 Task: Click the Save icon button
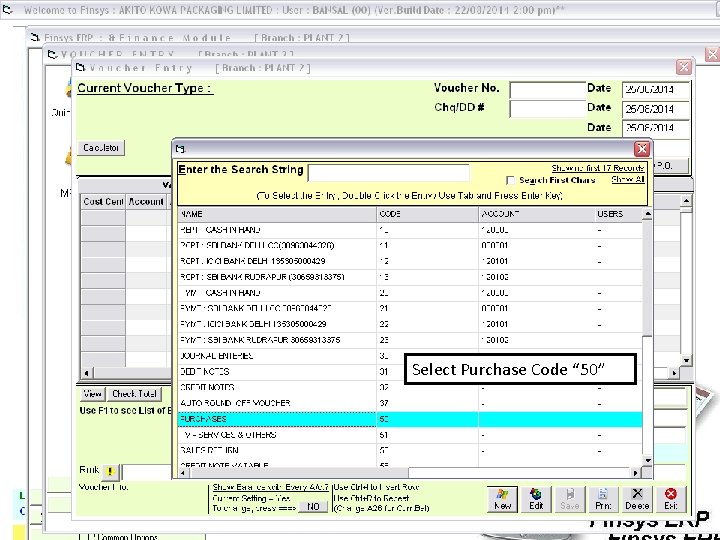coord(569,499)
